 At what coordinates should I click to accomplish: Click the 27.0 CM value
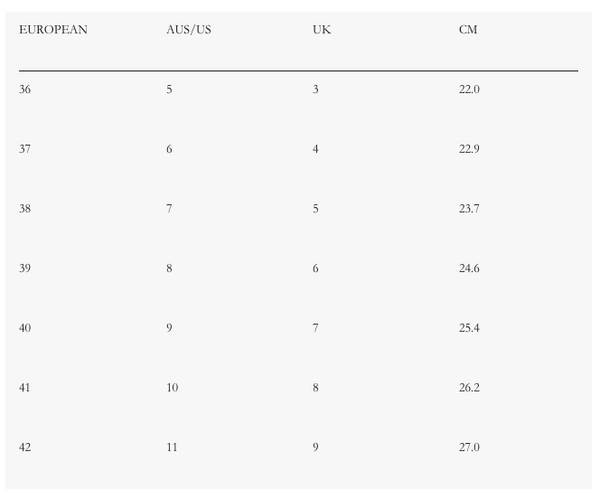(x=469, y=447)
